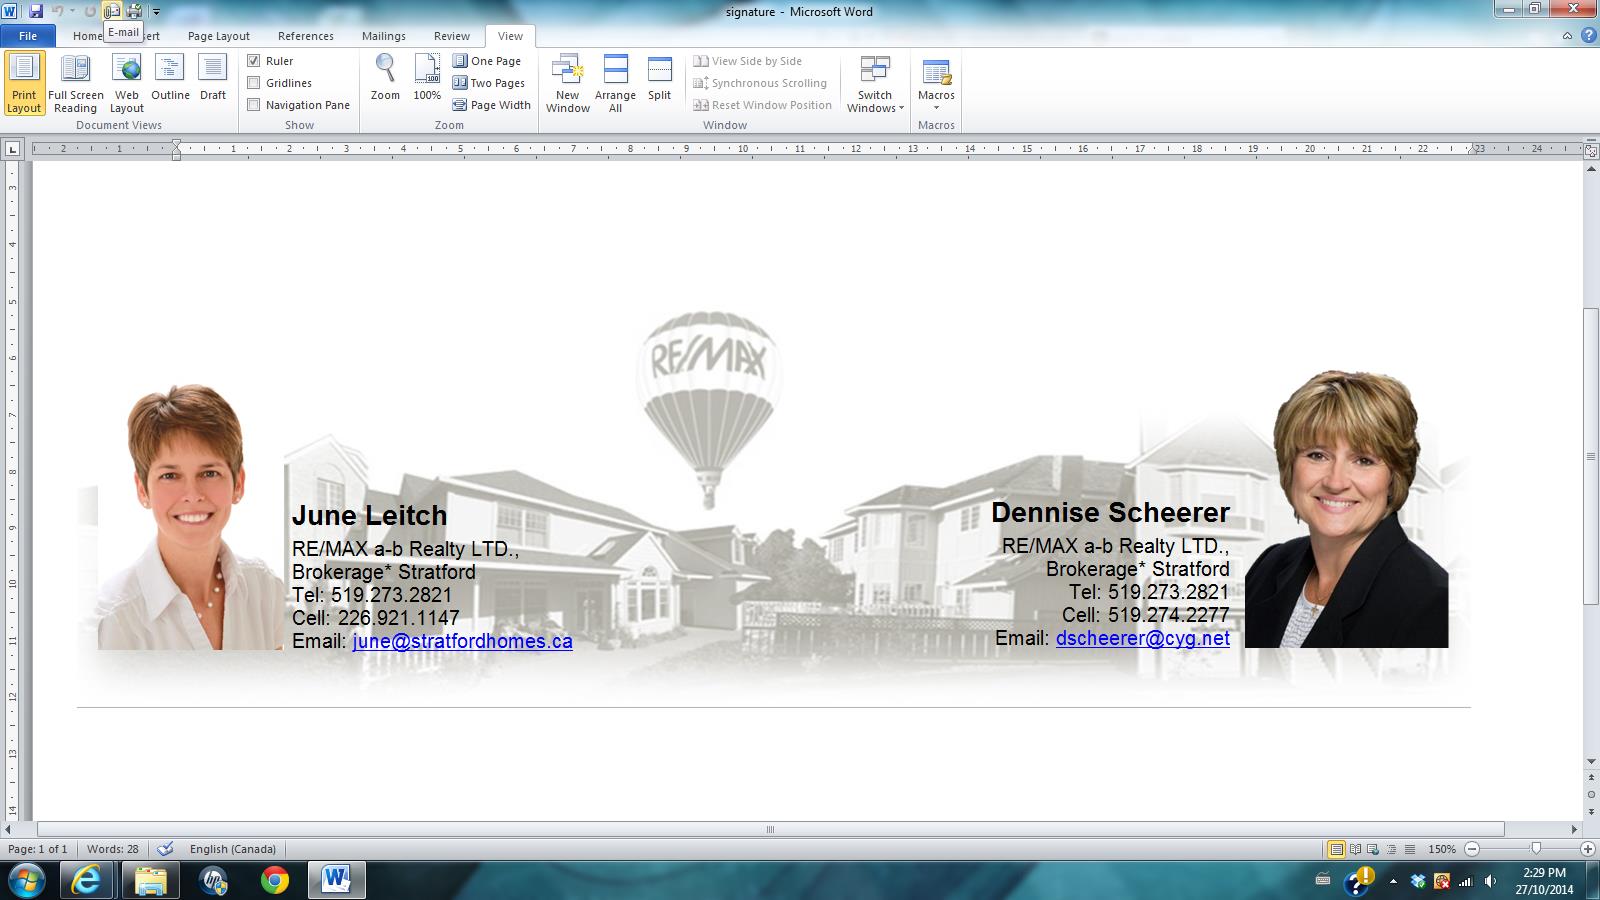Open Full Screen Reading view

[x=76, y=84]
